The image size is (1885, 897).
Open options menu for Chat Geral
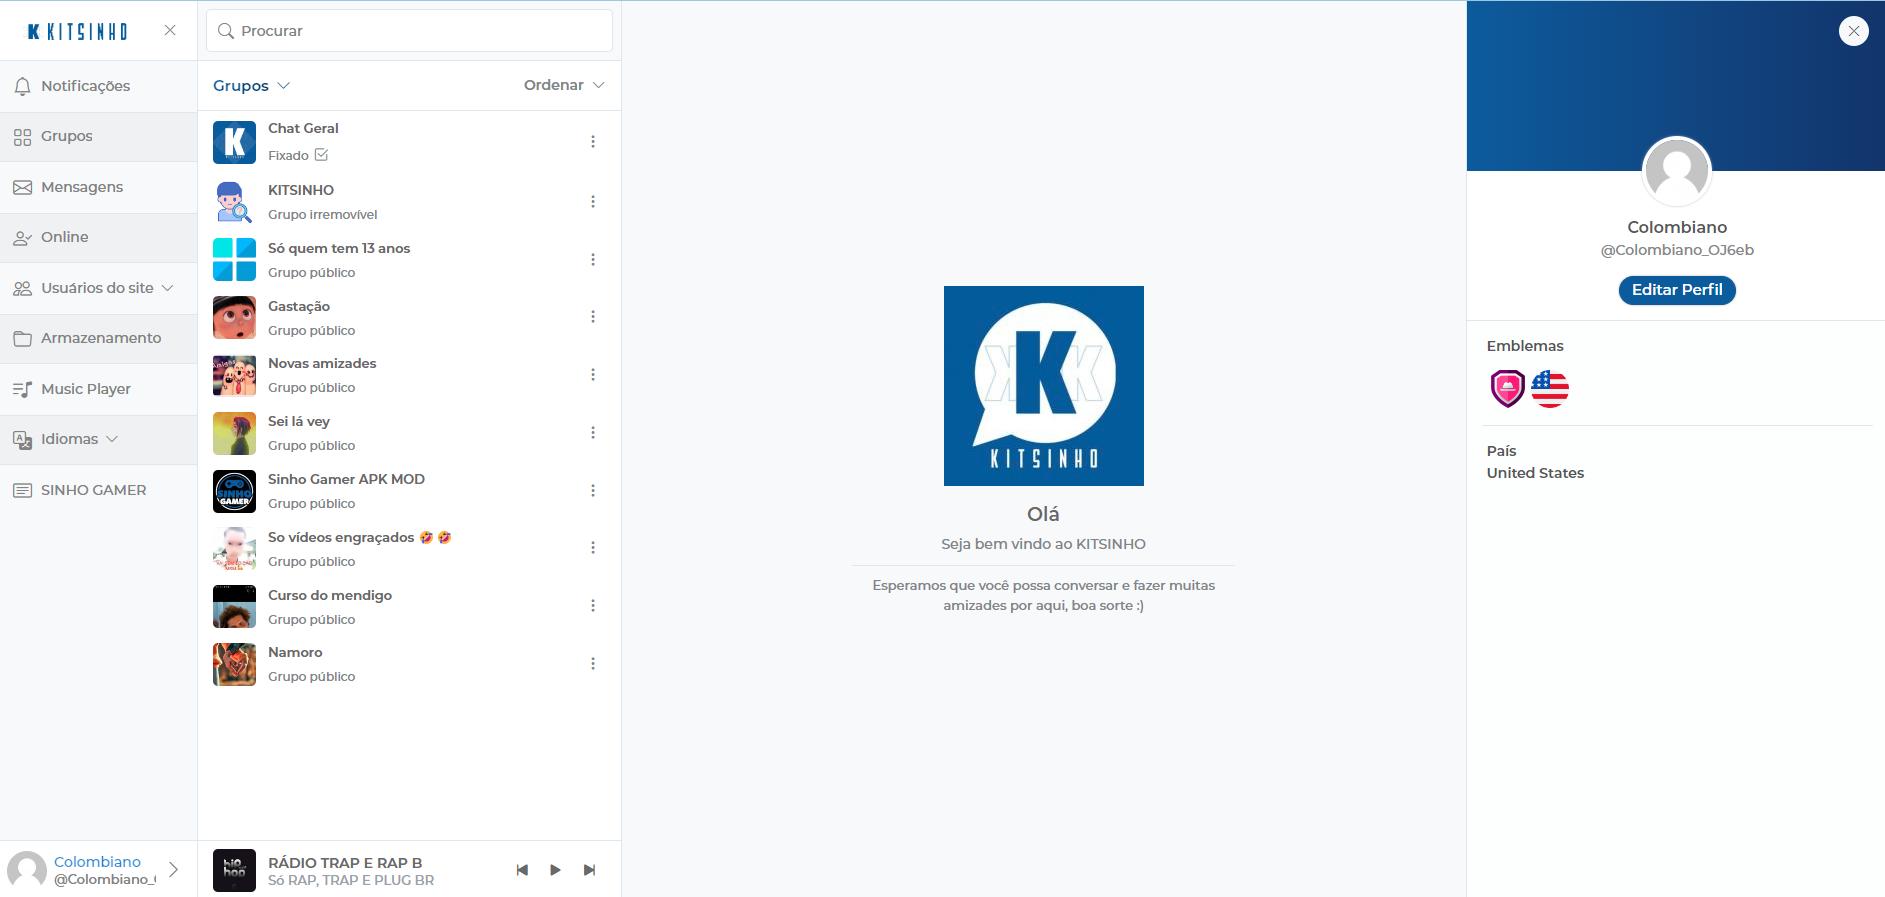593,142
